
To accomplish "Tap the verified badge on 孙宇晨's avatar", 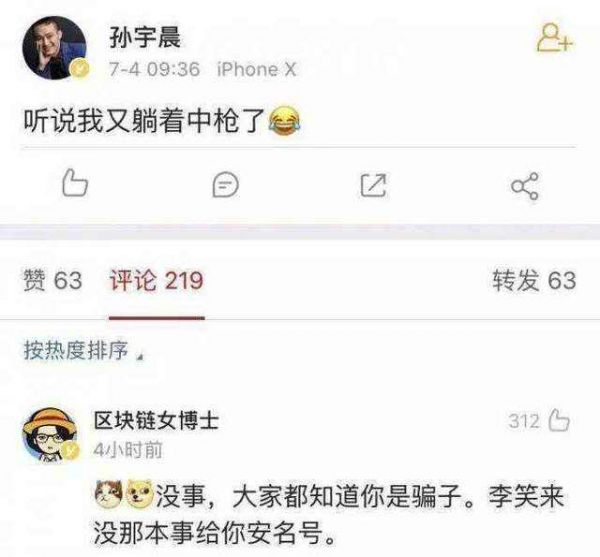I will 80,70.
